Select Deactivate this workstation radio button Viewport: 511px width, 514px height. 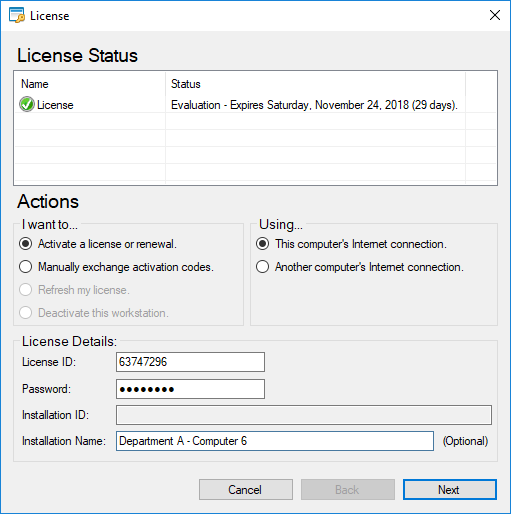[x=26, y=313]
